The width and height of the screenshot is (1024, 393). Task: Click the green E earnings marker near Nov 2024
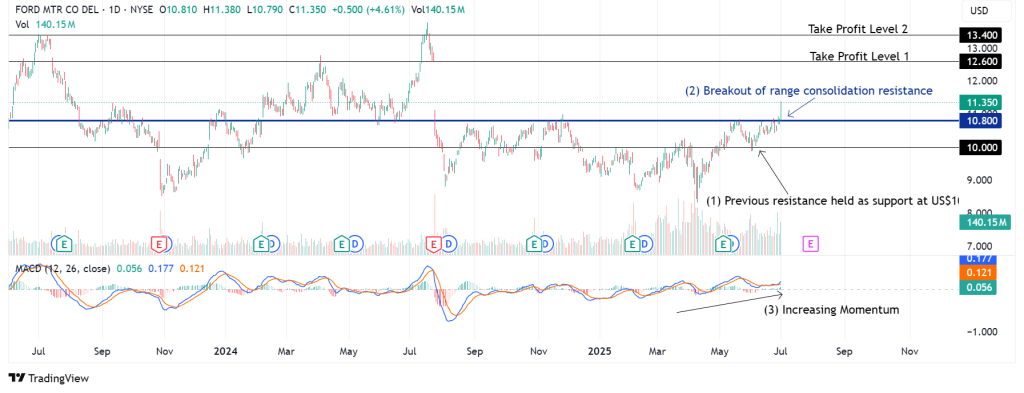tap(534, 244)
